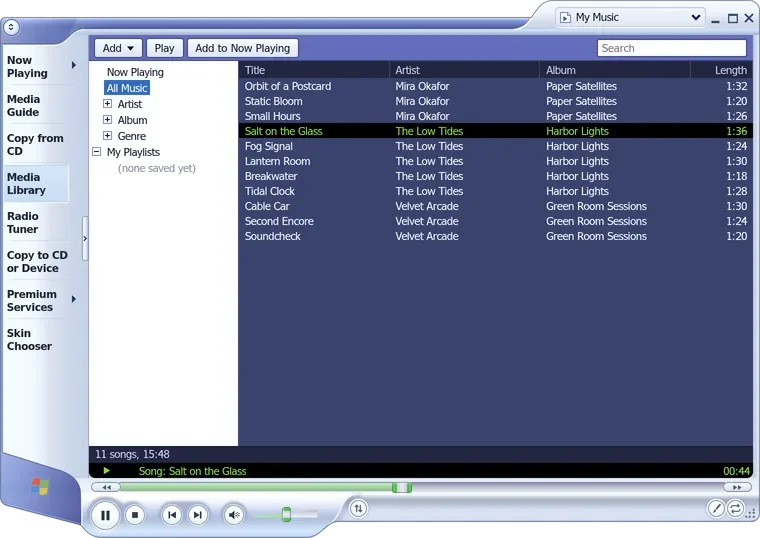Select the song Tidal Clock
Screen dimensions: 760x538
tap(495, 191)
